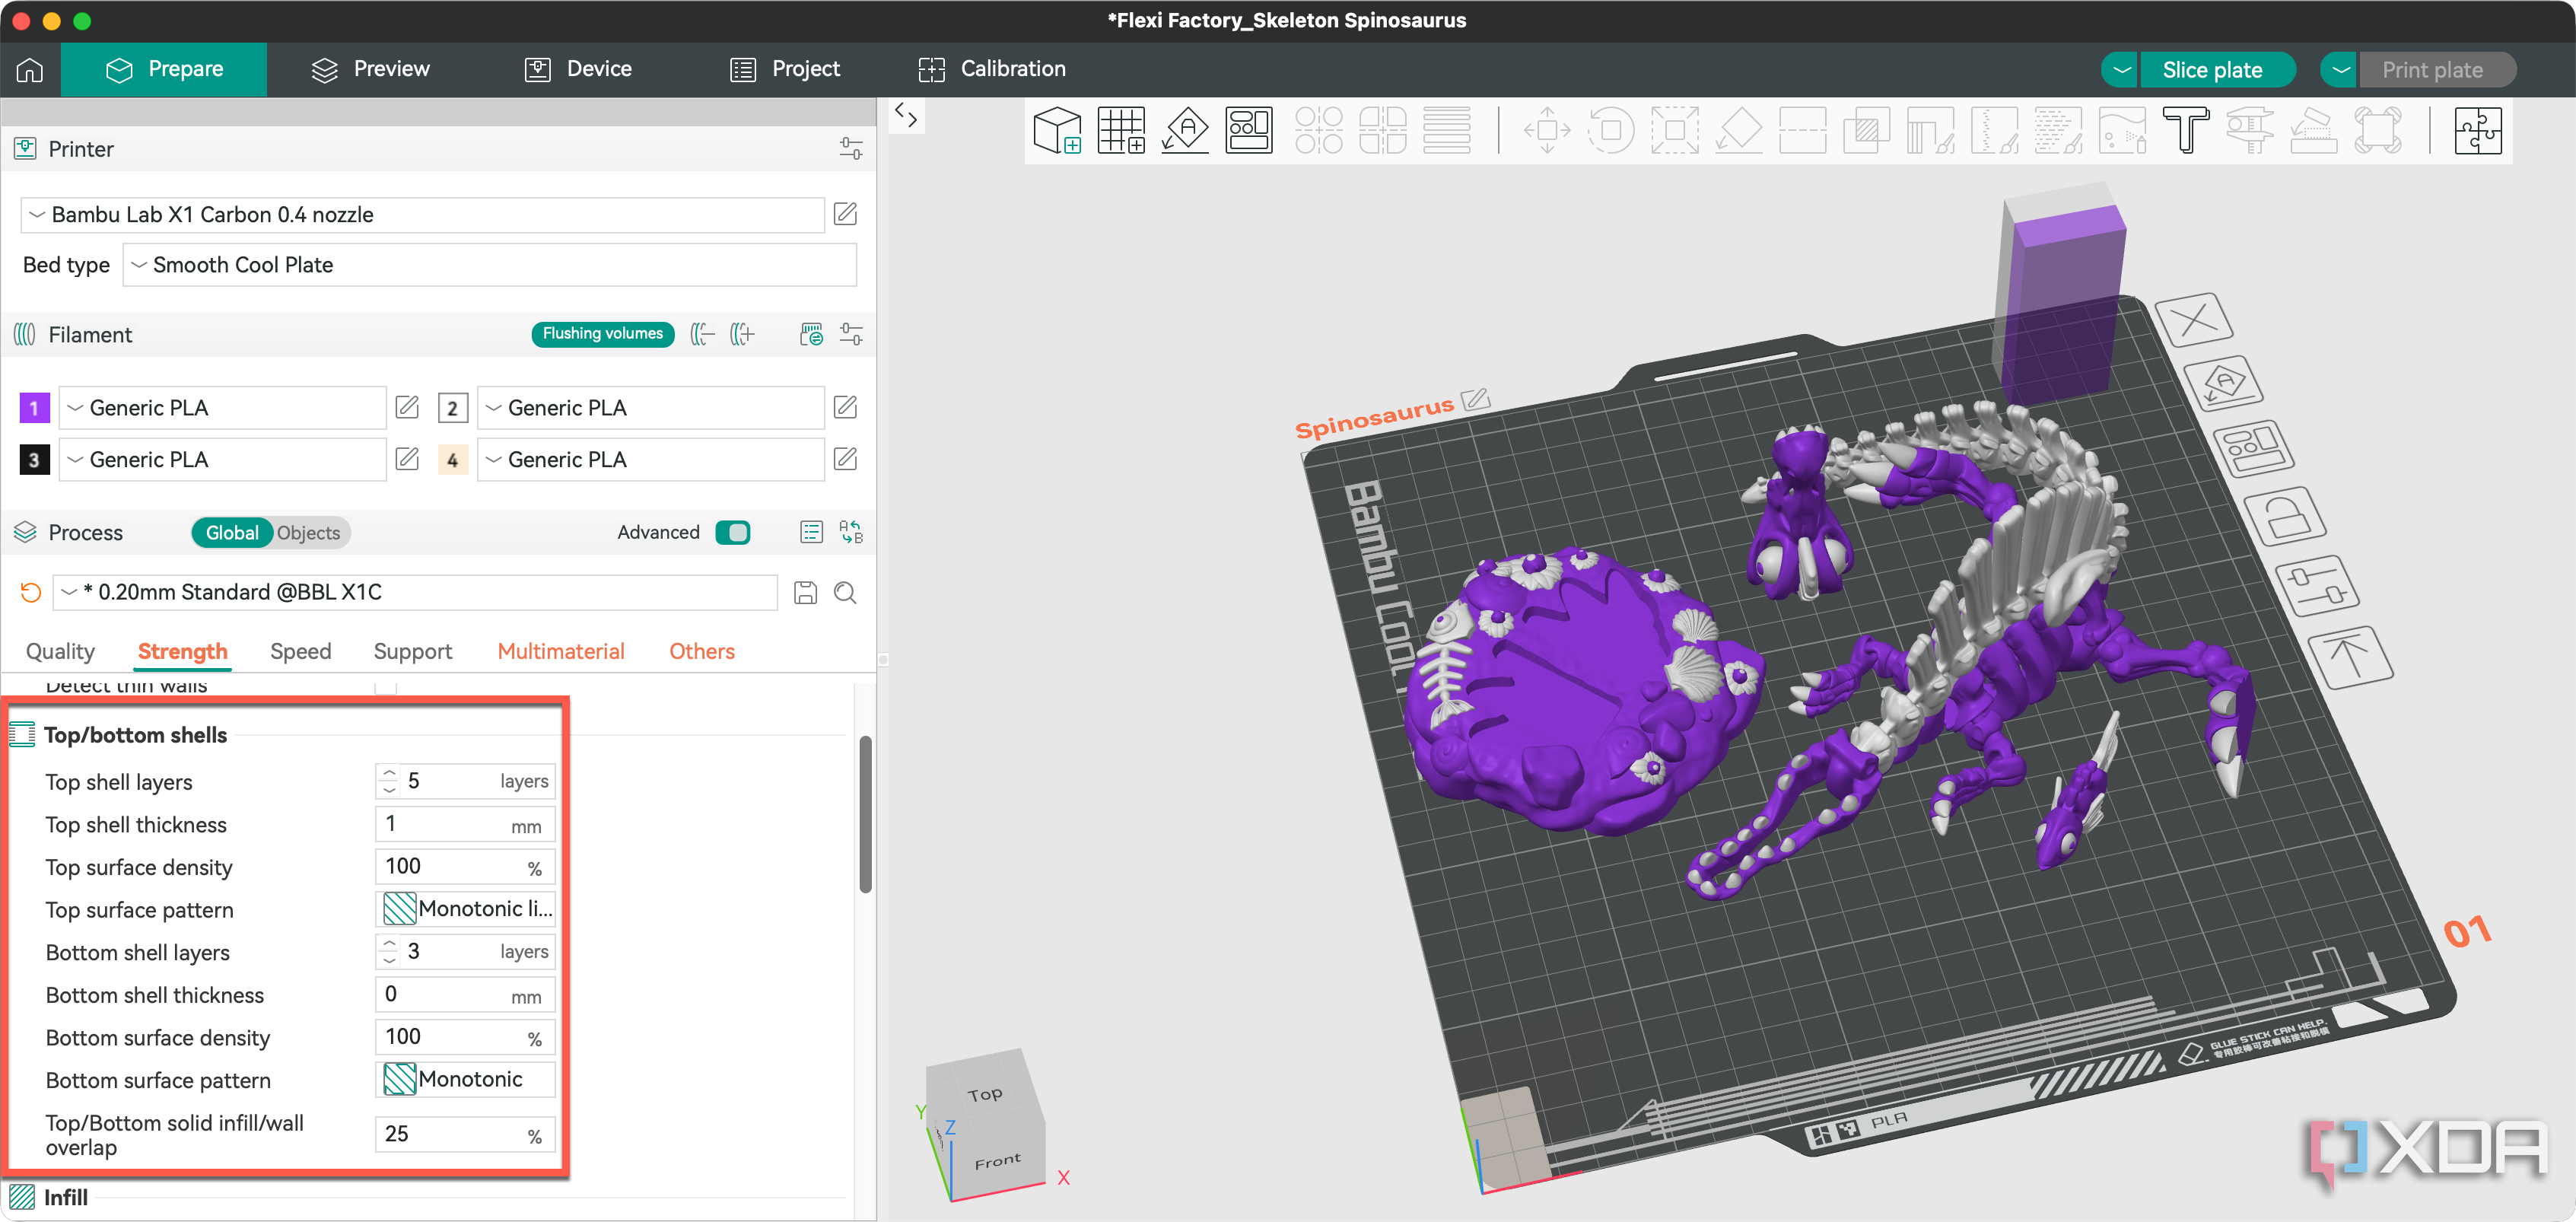Click the Arrange all objects icon

coord(1249,131)
